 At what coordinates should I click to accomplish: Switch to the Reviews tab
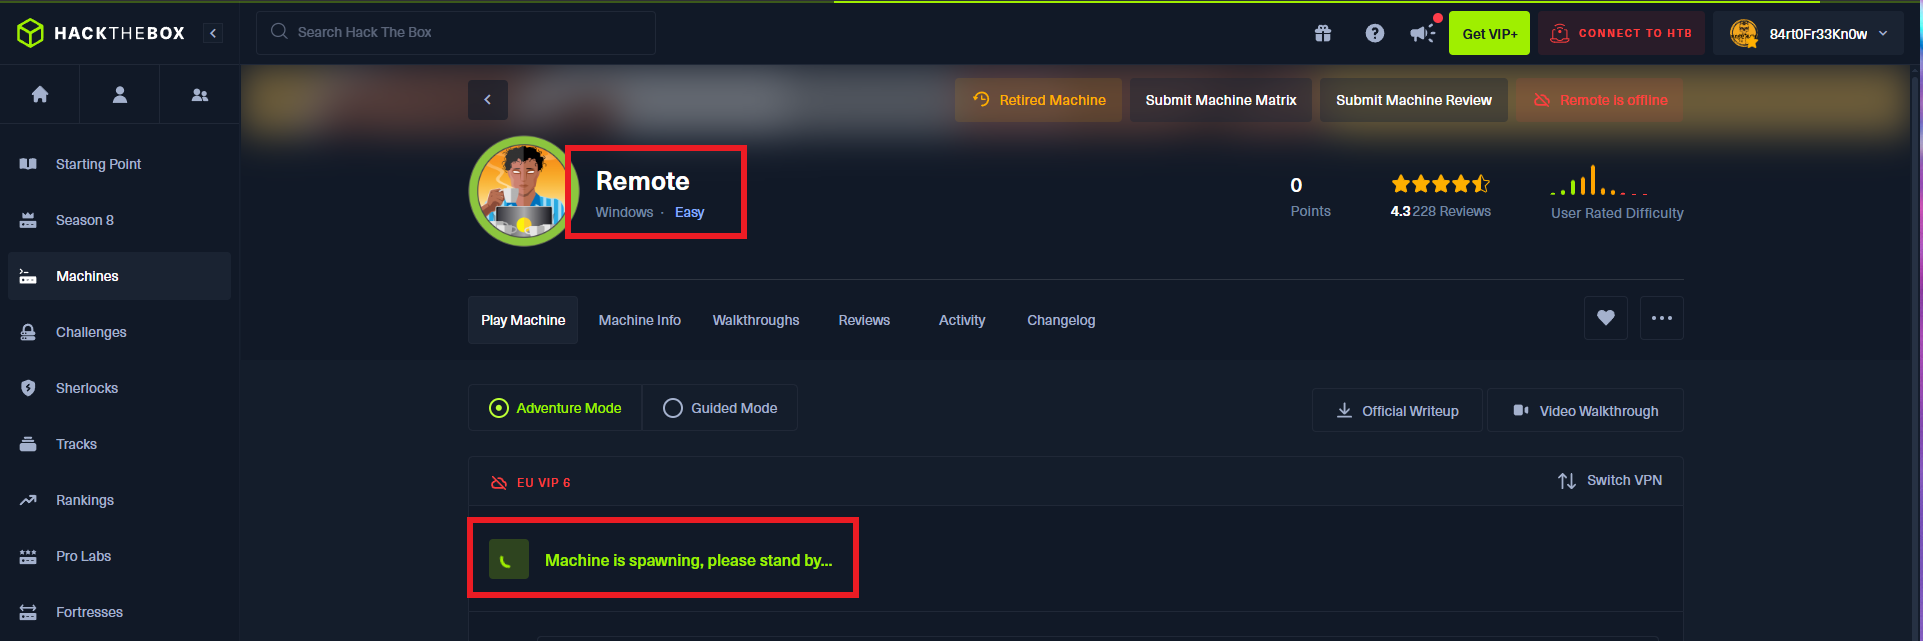point(864,320)
